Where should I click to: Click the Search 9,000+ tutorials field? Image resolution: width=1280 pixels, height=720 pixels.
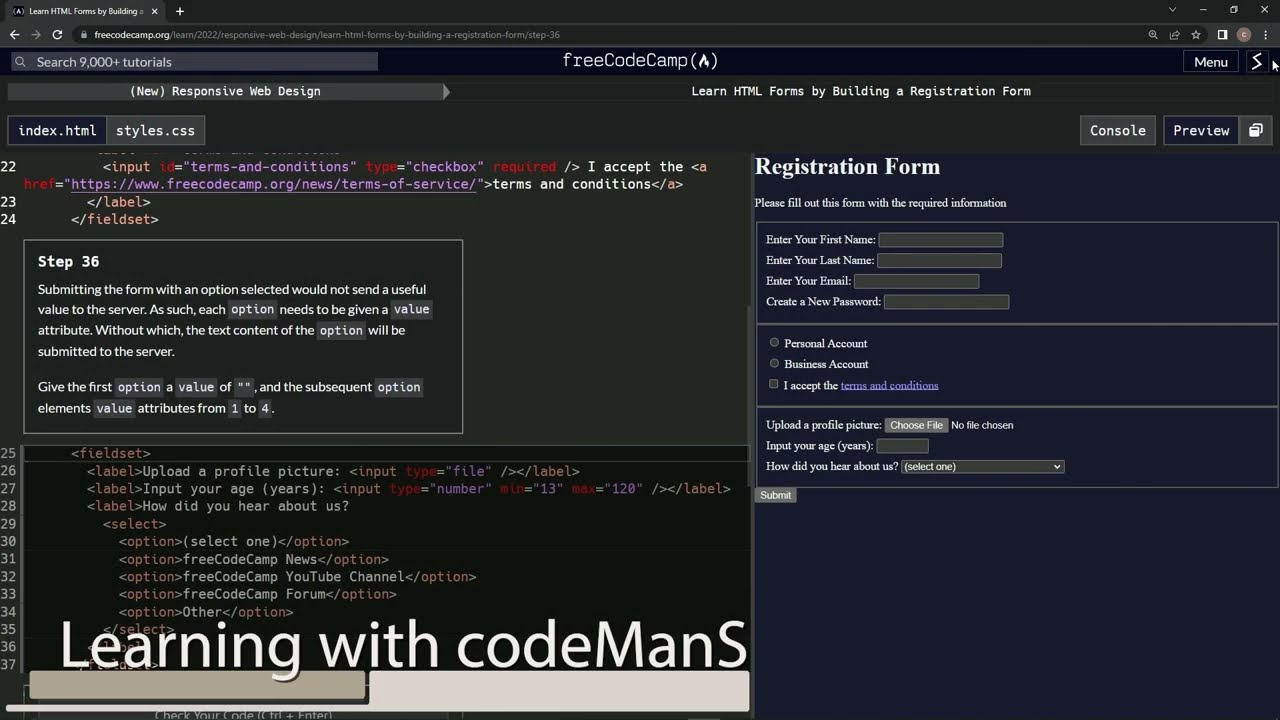(194, 62)
